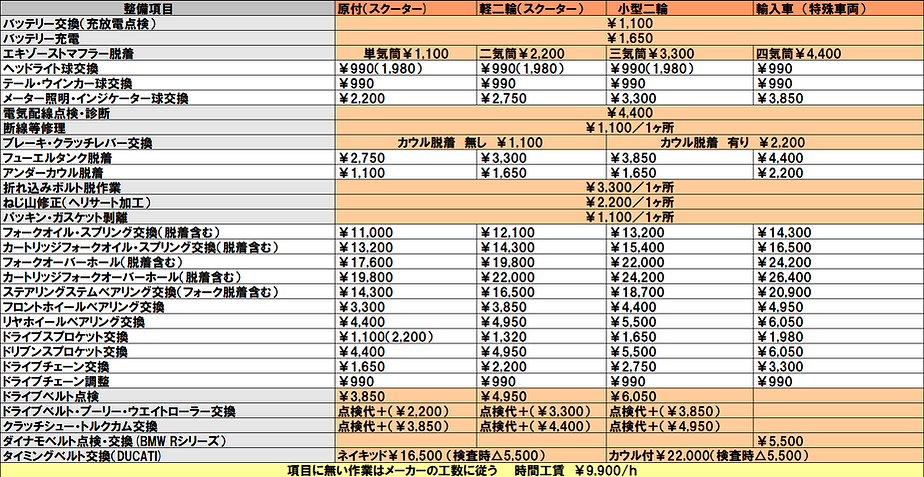Screen dimensions: 924x477
Task: Select the フロントホイールベアリング交換 row label
Action: (167, 307)
